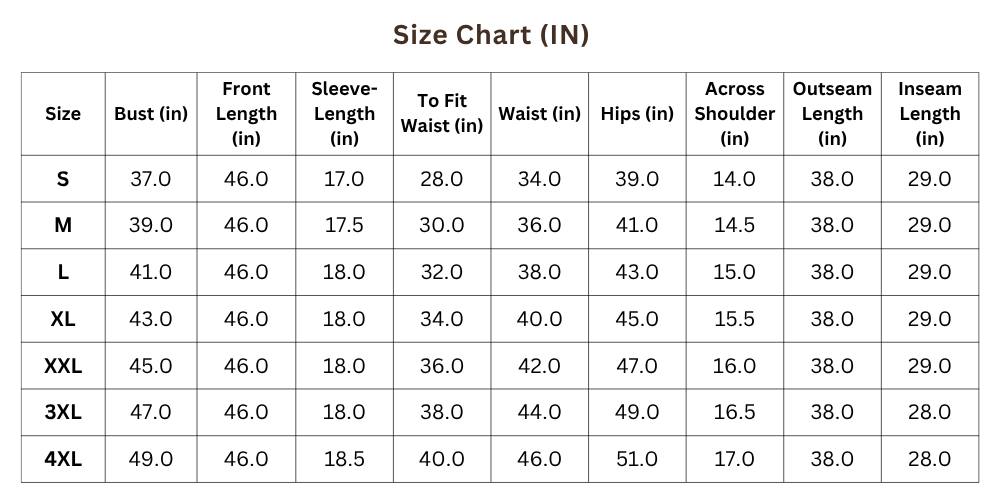Select the Front Length (in) header
Image resolution: width=1000 pixels, height=500 pixels.
coord(246,114)
